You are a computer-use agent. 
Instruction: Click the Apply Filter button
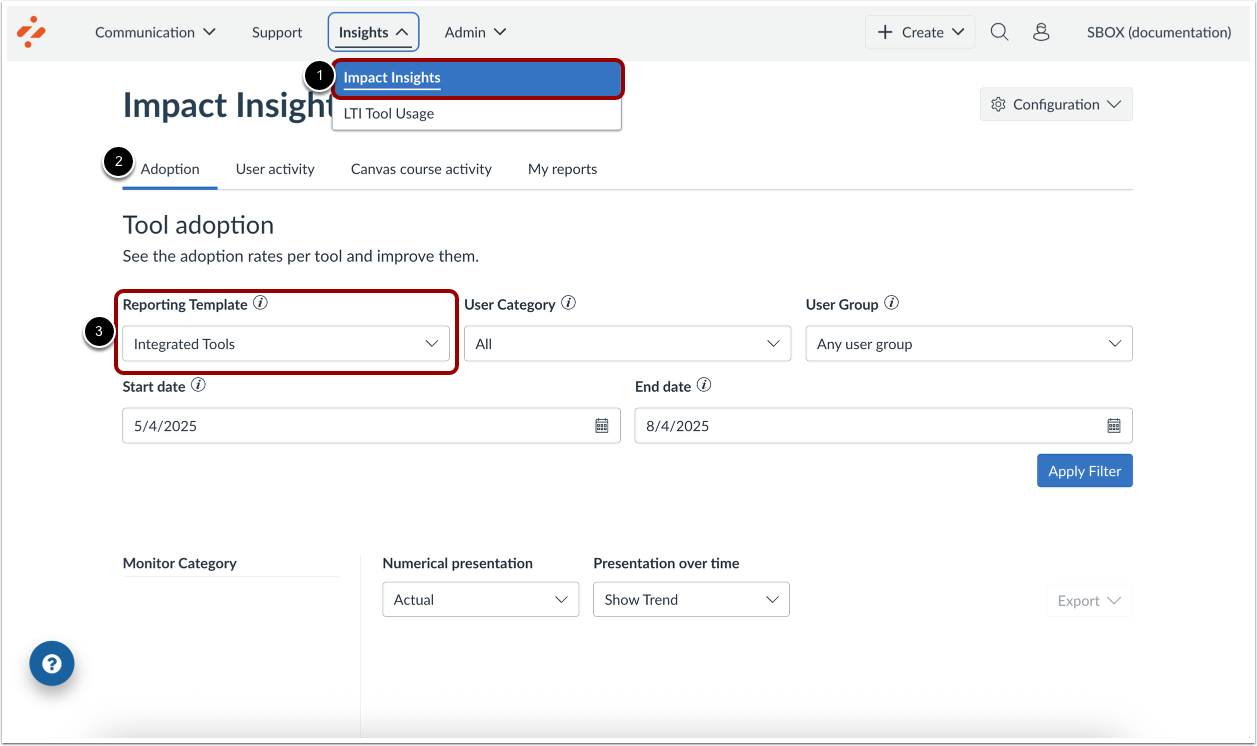pos(1084,470)
